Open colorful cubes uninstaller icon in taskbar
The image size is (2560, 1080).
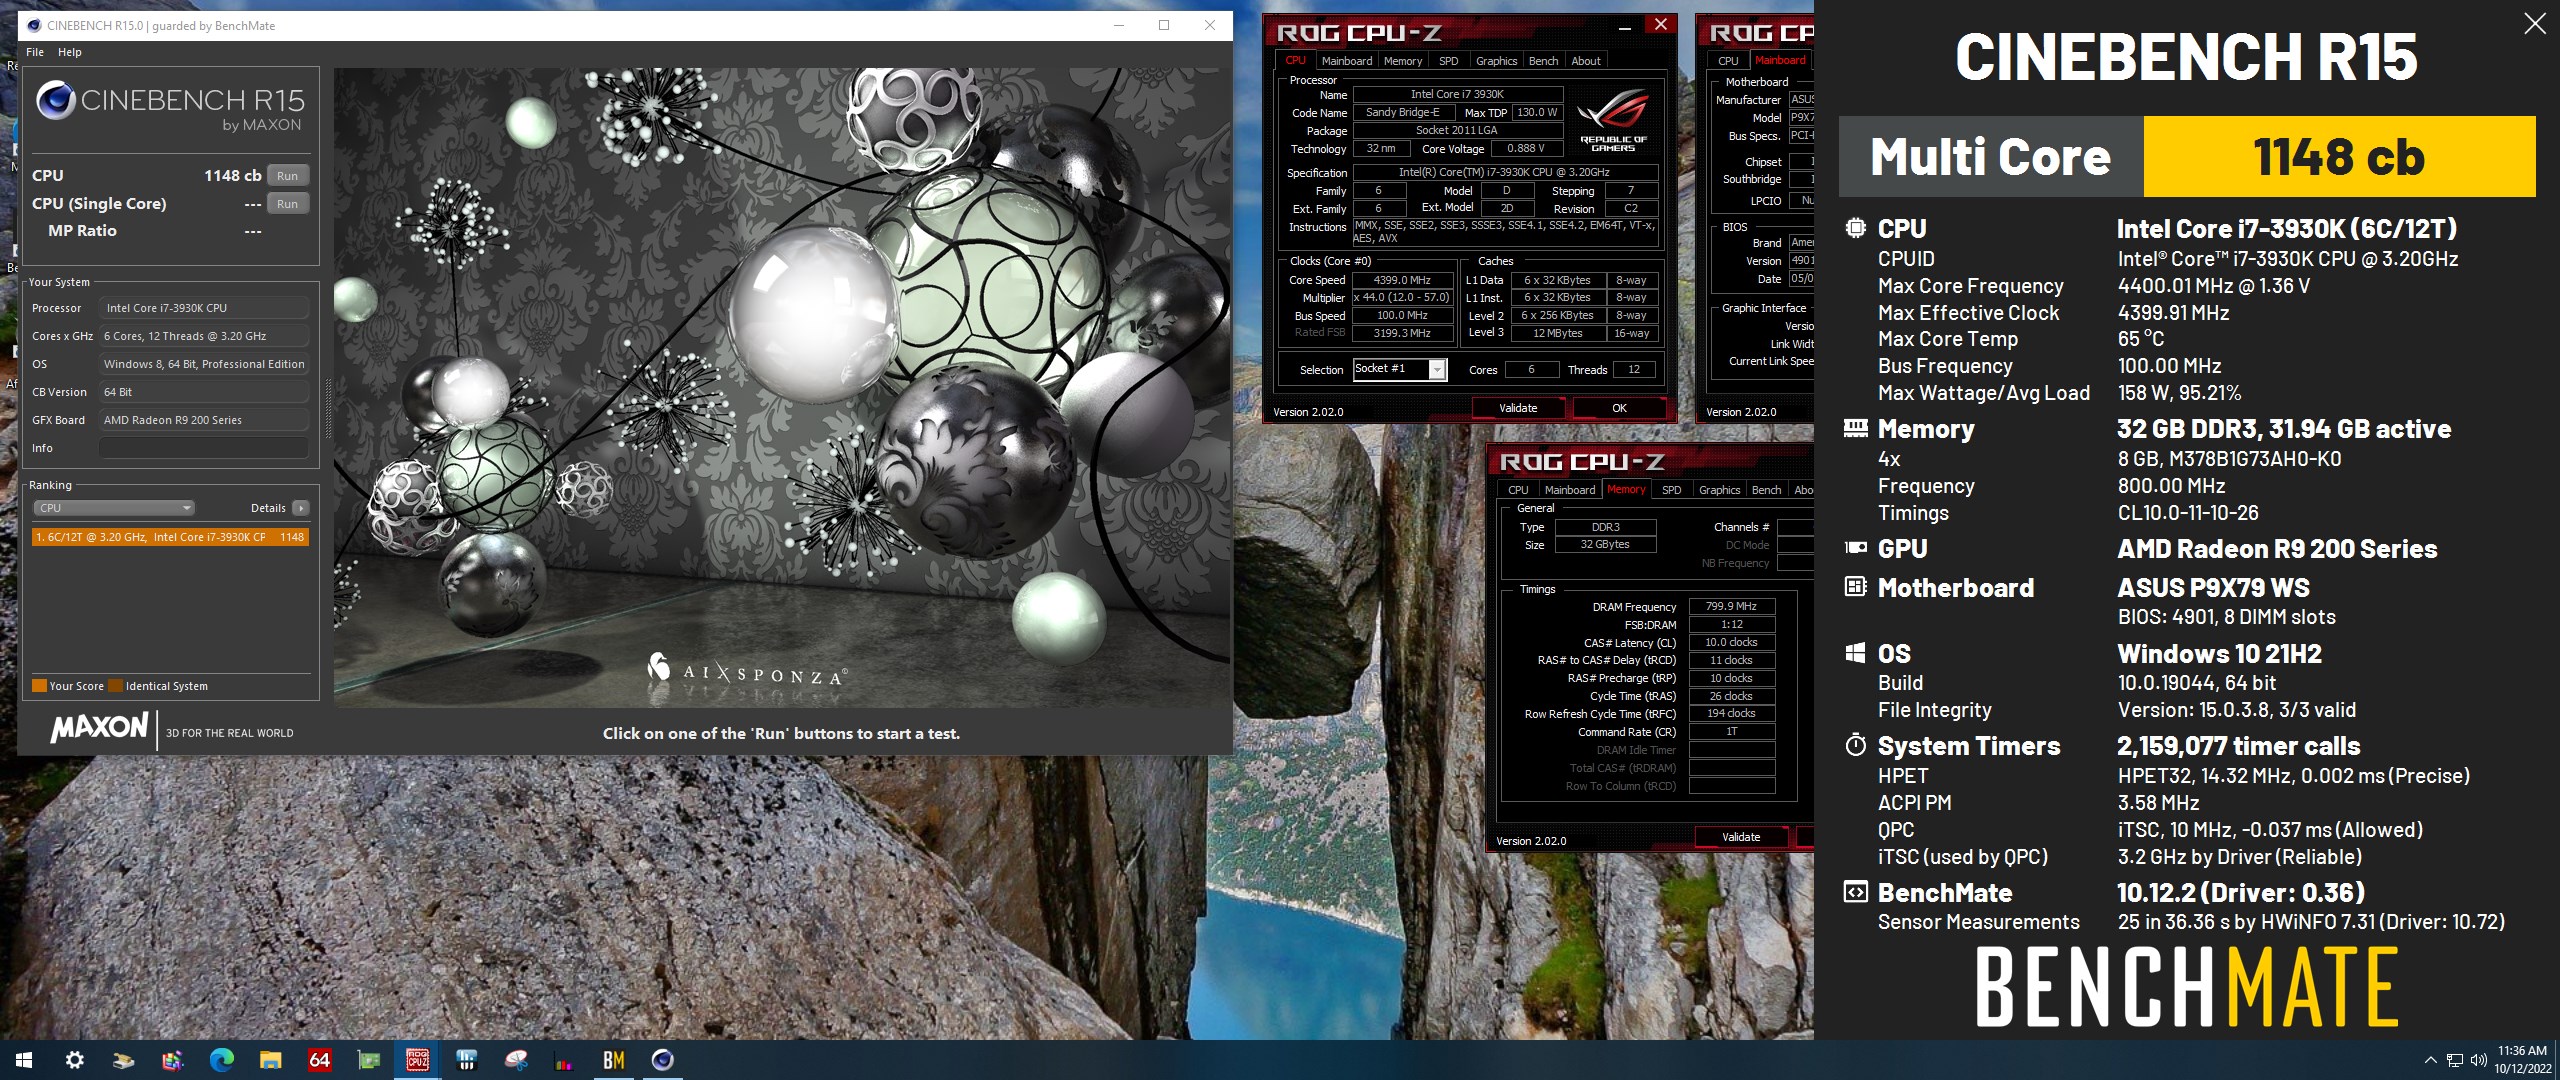[x=172, y=1060]
